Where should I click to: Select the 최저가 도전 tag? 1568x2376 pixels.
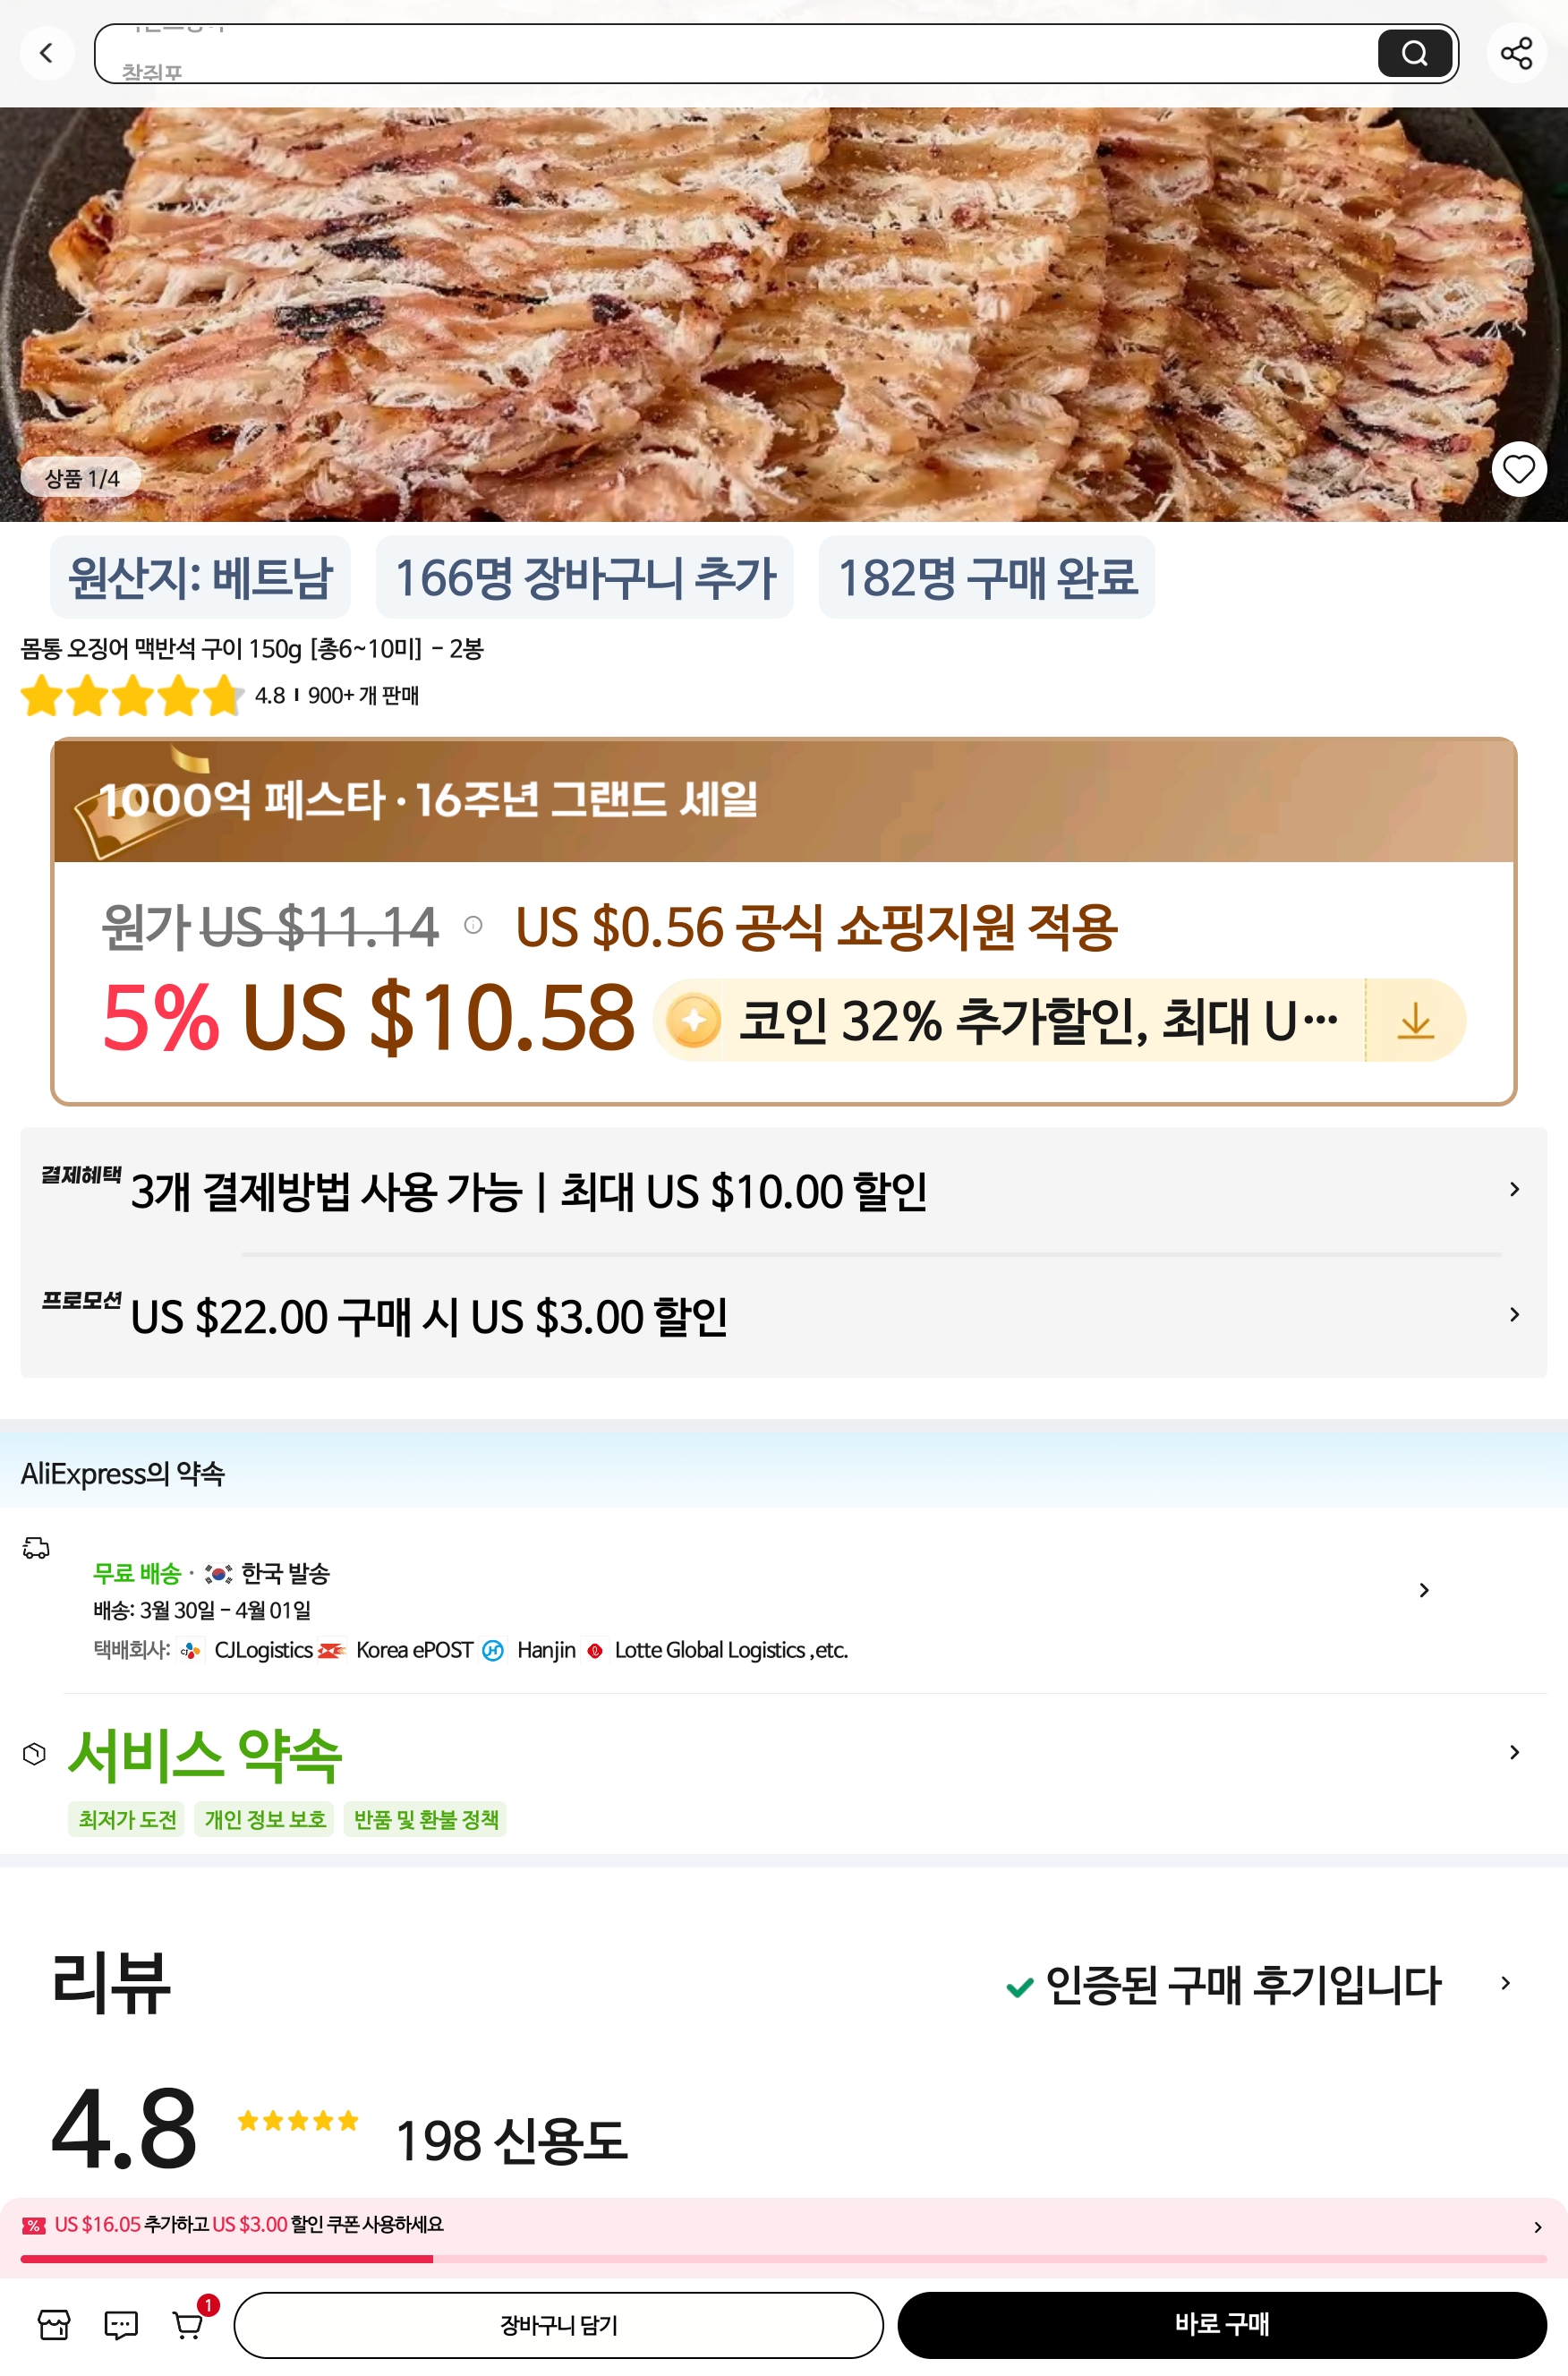pyautogui.click(x=127, y=1819)
